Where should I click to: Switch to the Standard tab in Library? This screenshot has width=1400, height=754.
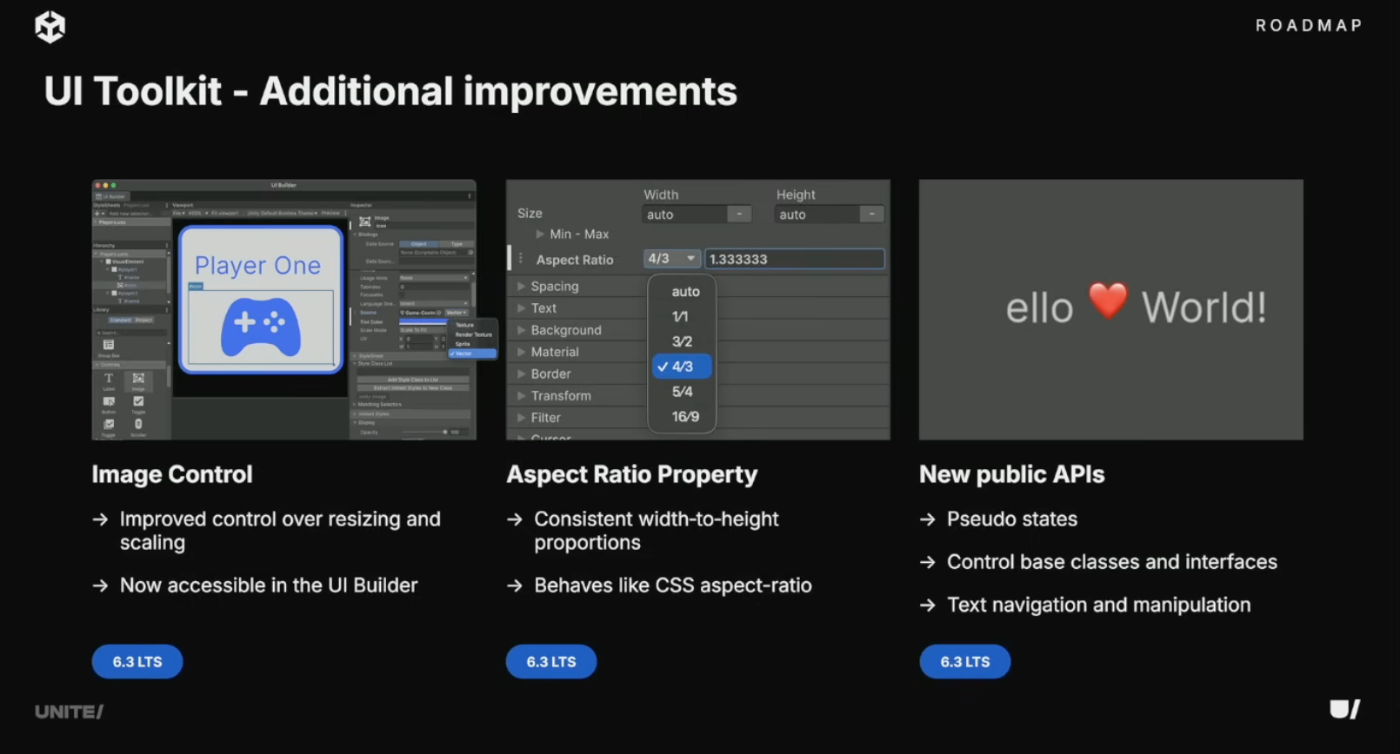coord(120,320)
